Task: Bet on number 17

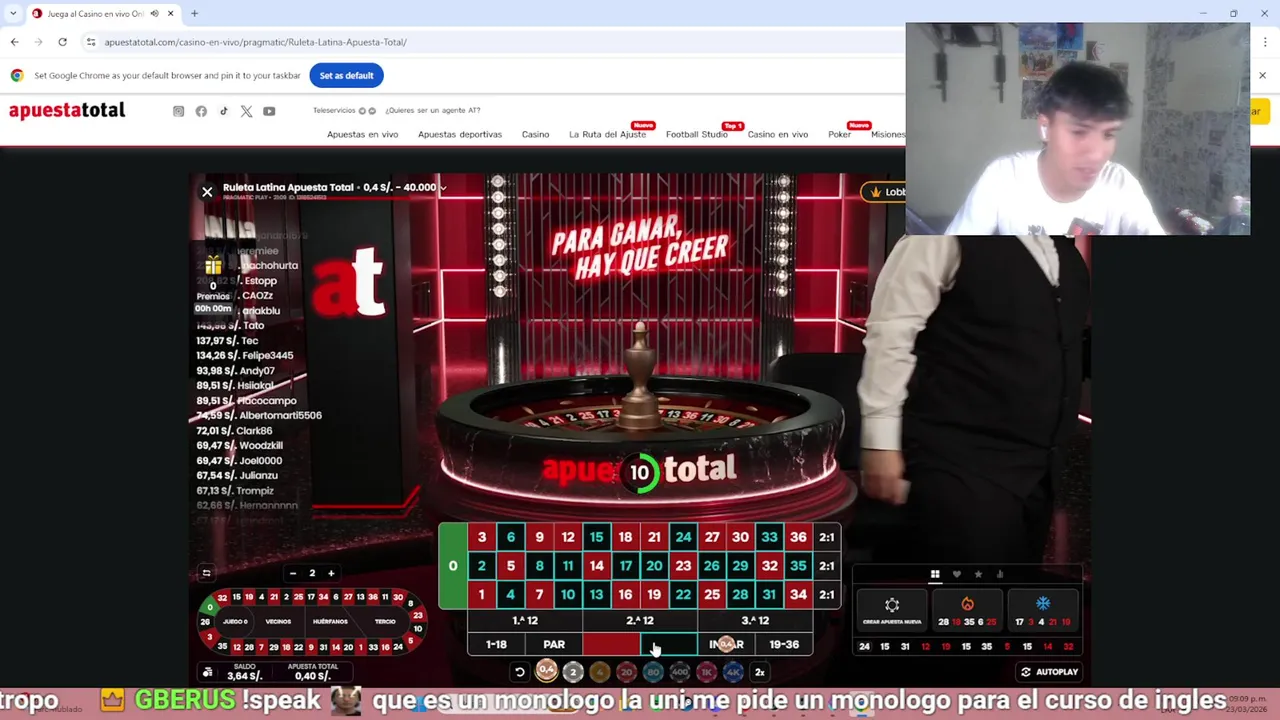Action: pos(625,566)
